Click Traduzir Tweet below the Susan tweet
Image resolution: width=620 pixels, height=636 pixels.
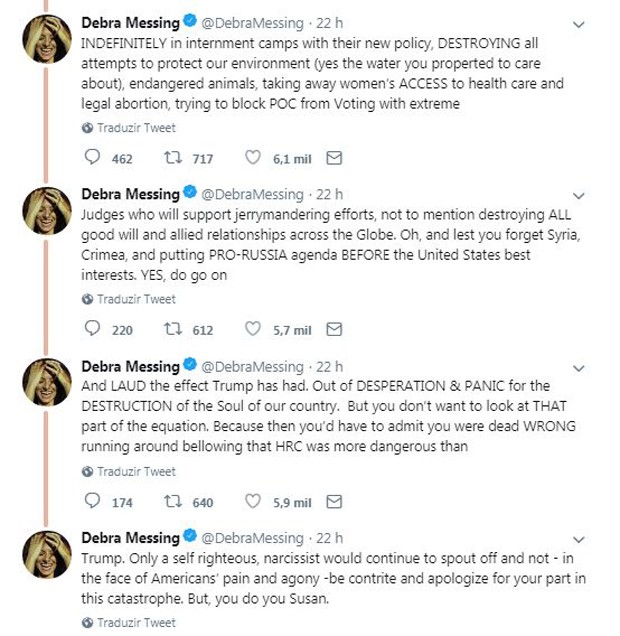coord(129,623)
